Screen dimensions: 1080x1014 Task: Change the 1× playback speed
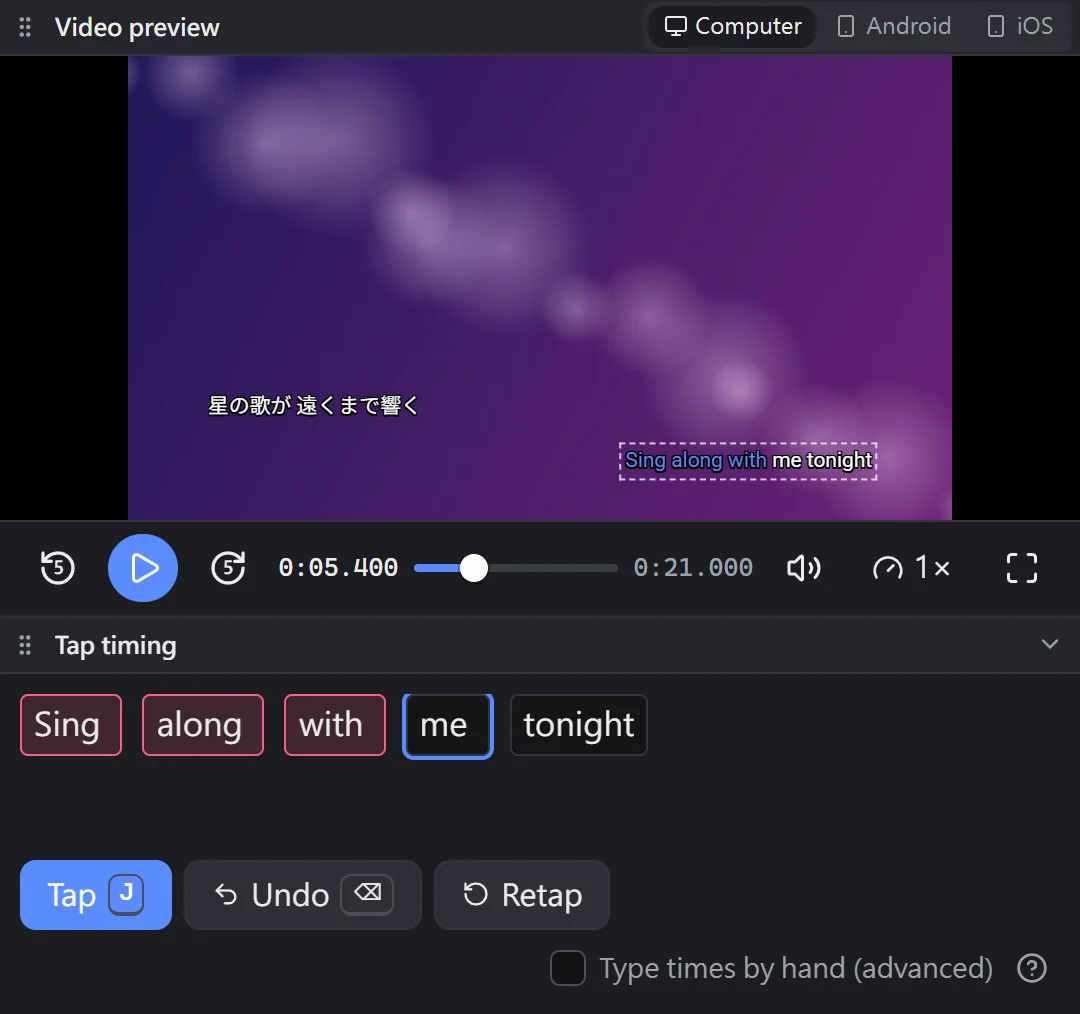coord(911,568)
